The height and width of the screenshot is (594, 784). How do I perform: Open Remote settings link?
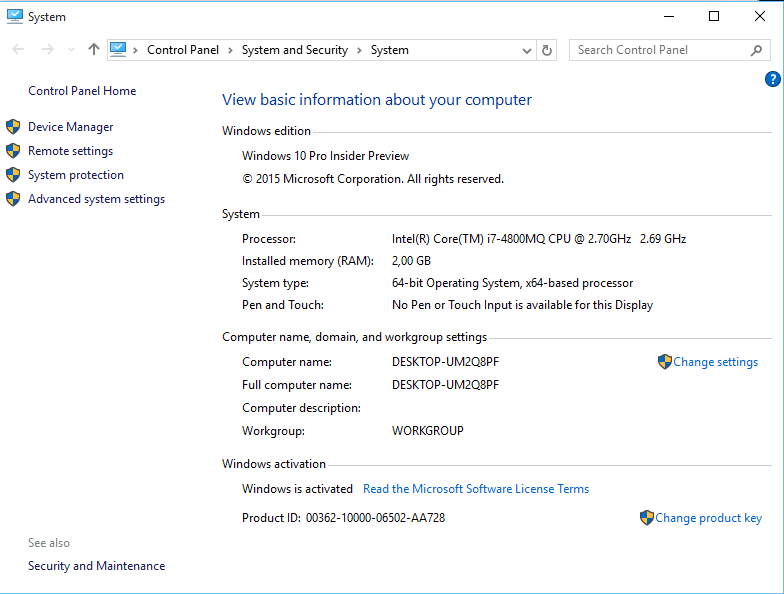click(70, 151)
